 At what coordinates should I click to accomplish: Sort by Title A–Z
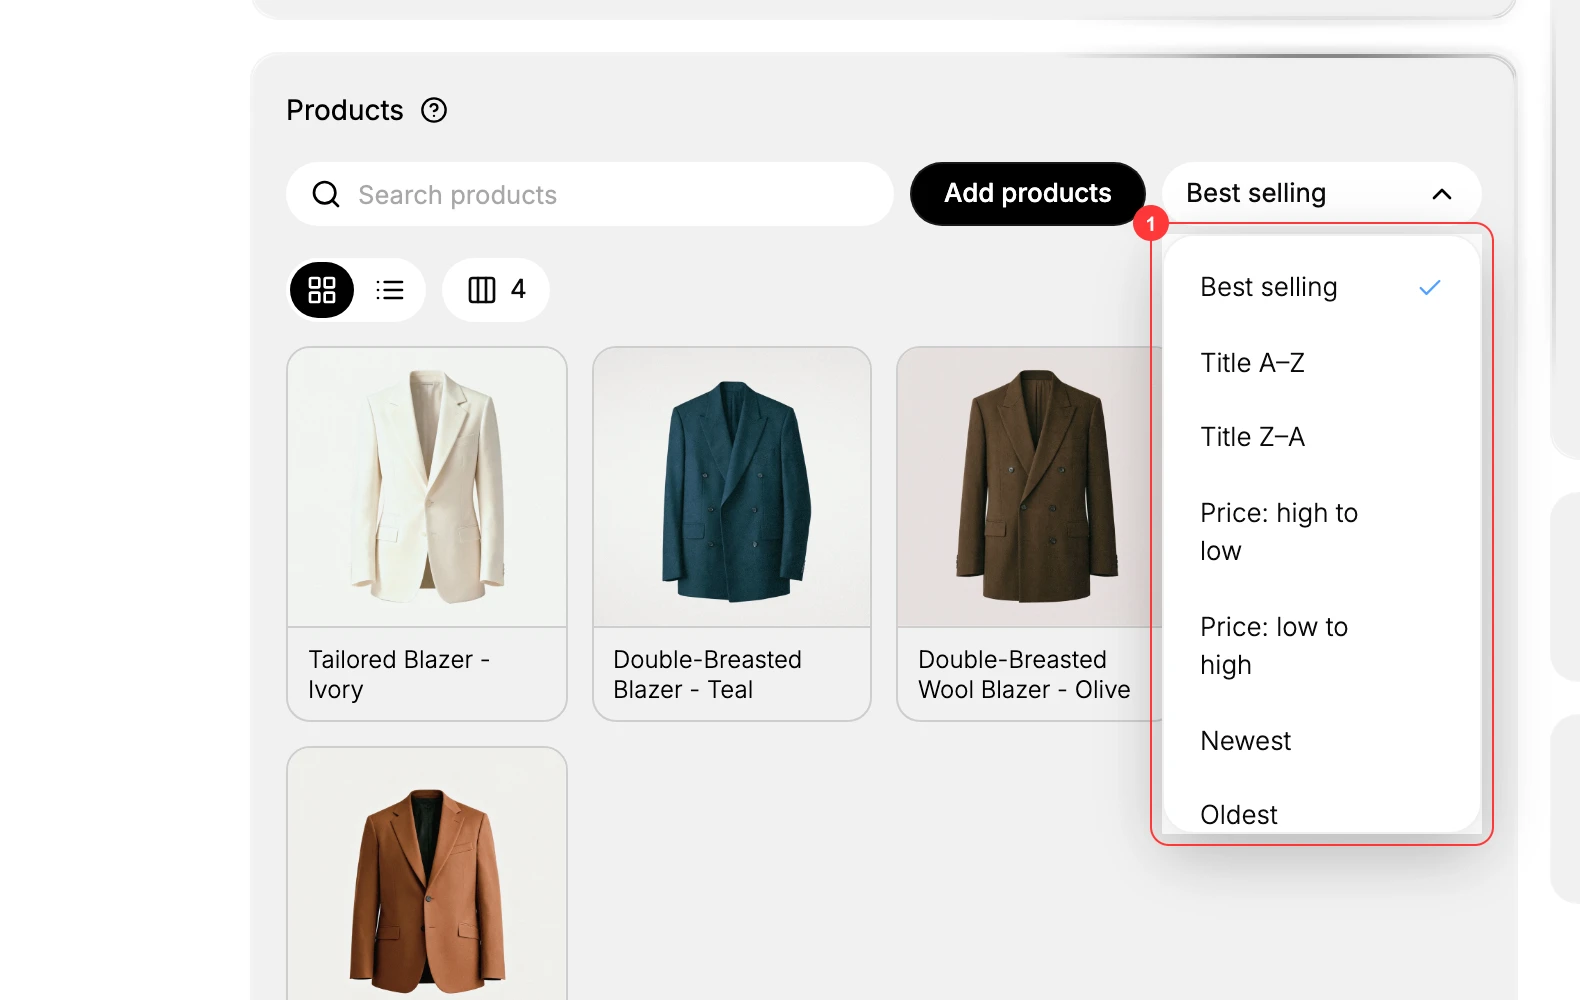tap(1321, 363)
